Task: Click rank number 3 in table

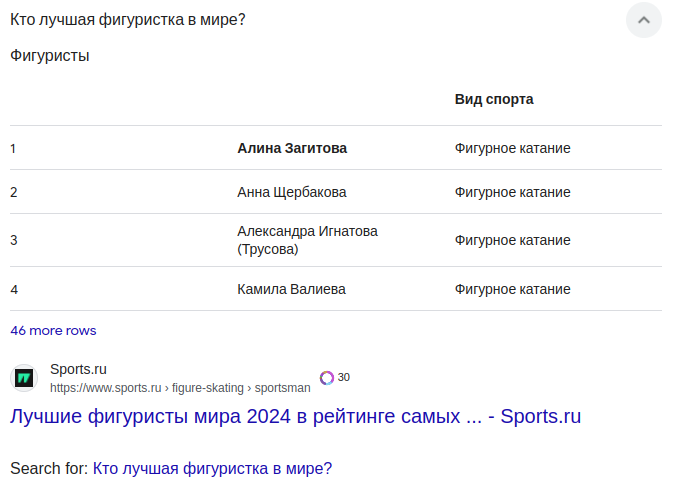Action: tap(14, 240)
